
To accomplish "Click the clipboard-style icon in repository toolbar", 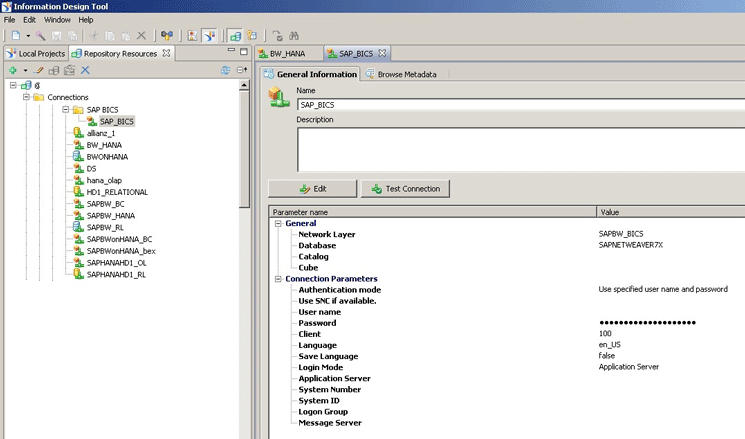I will (x=69, y=70).
